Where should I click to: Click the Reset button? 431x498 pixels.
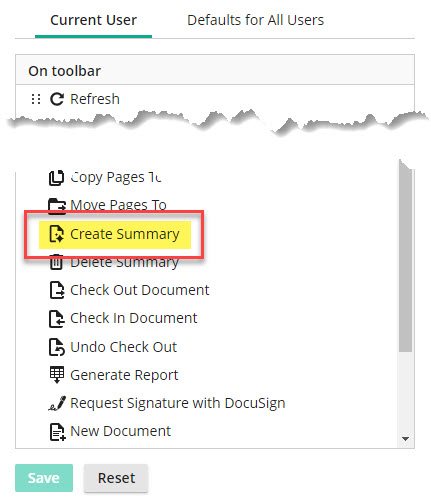pos(116,478)
